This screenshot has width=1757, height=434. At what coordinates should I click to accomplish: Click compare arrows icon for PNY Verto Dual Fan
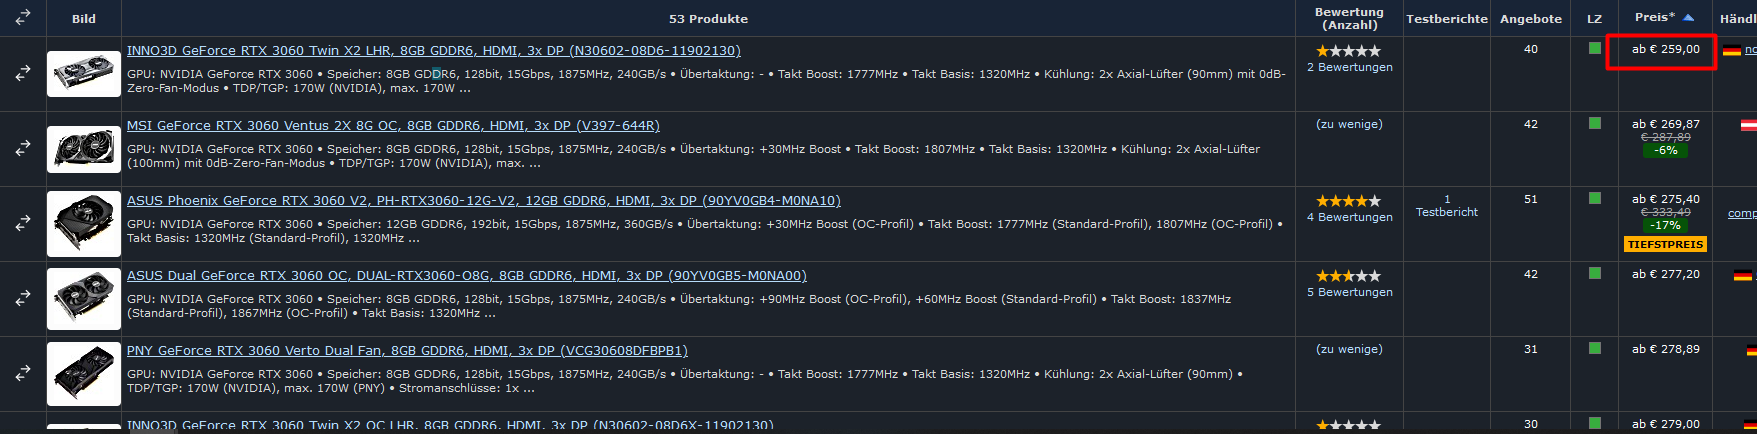click(x=22, y=373)
